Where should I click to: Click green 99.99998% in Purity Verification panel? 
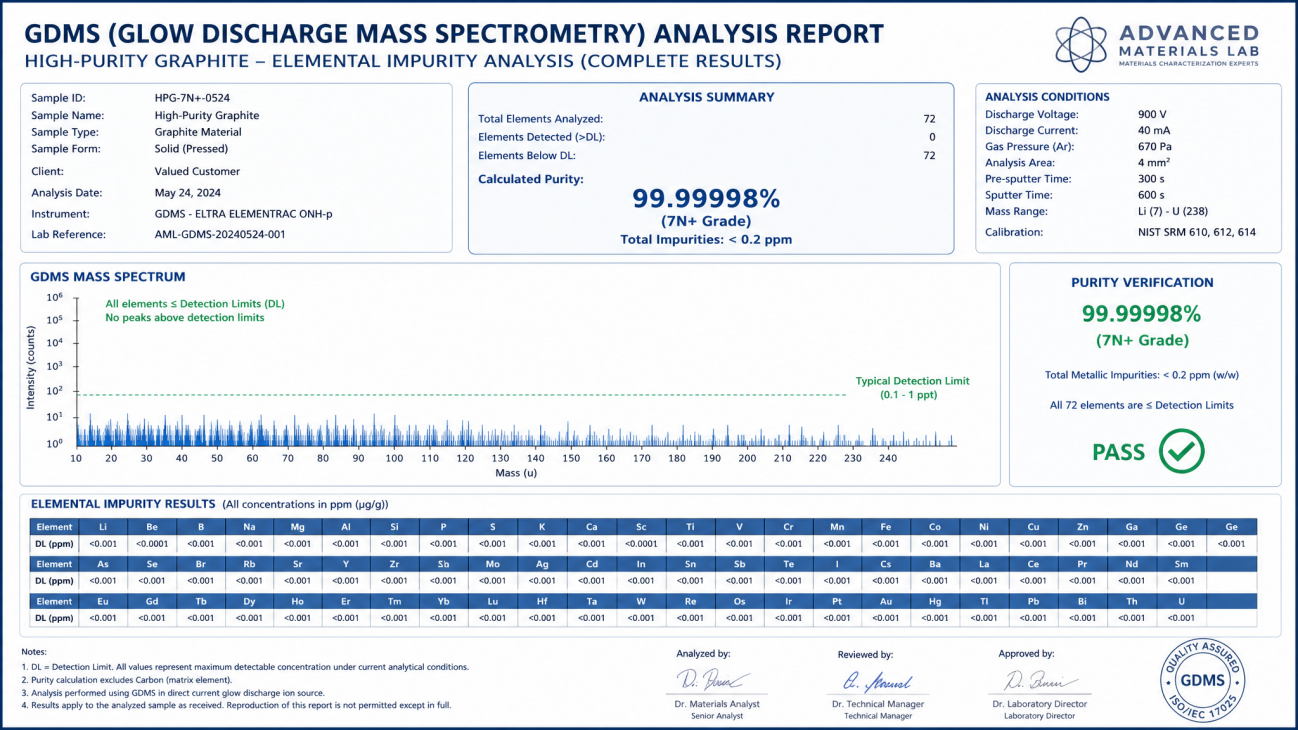tap(1141, 314)
